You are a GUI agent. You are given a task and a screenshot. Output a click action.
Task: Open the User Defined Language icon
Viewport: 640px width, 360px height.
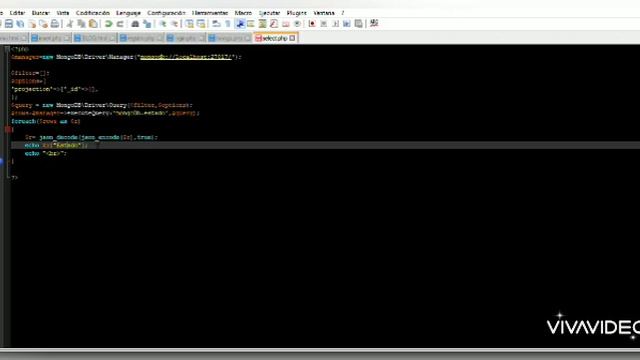pyautogui.click(x=251, y=24)
